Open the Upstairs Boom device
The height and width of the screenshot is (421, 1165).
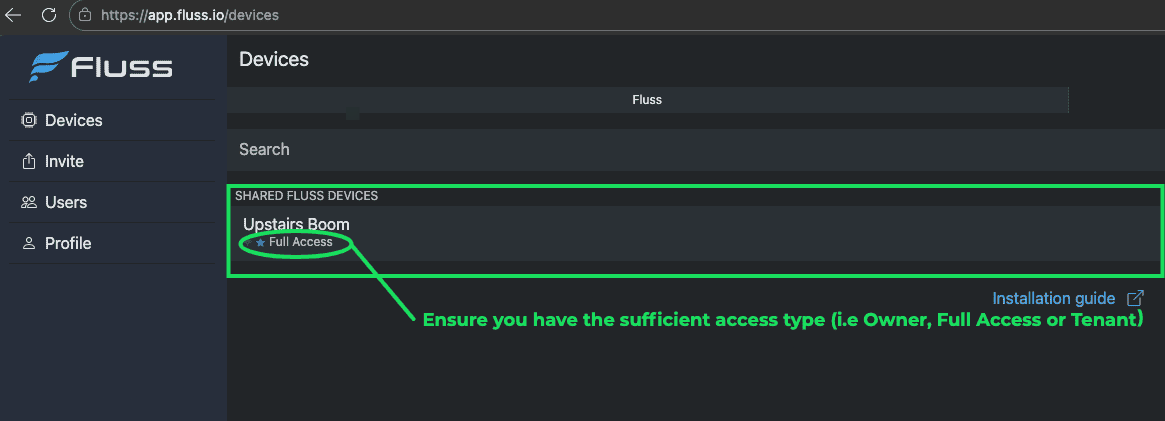click(296, 224)
